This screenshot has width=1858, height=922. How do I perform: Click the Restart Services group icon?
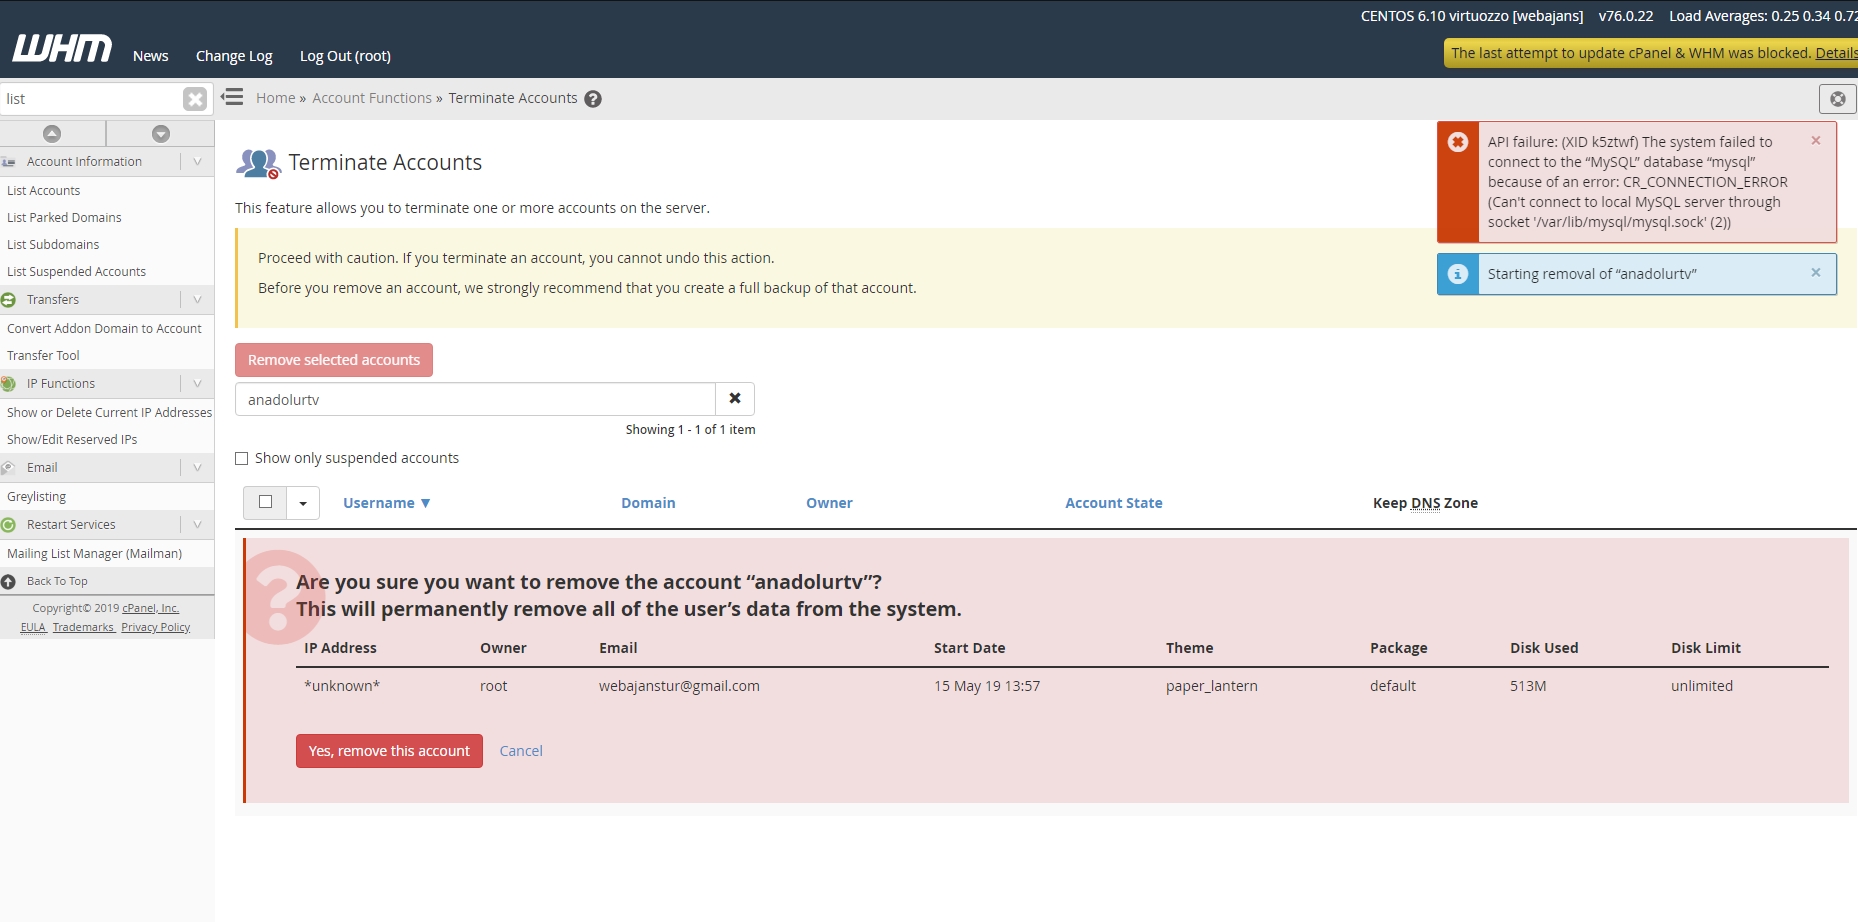pos(9,525)
